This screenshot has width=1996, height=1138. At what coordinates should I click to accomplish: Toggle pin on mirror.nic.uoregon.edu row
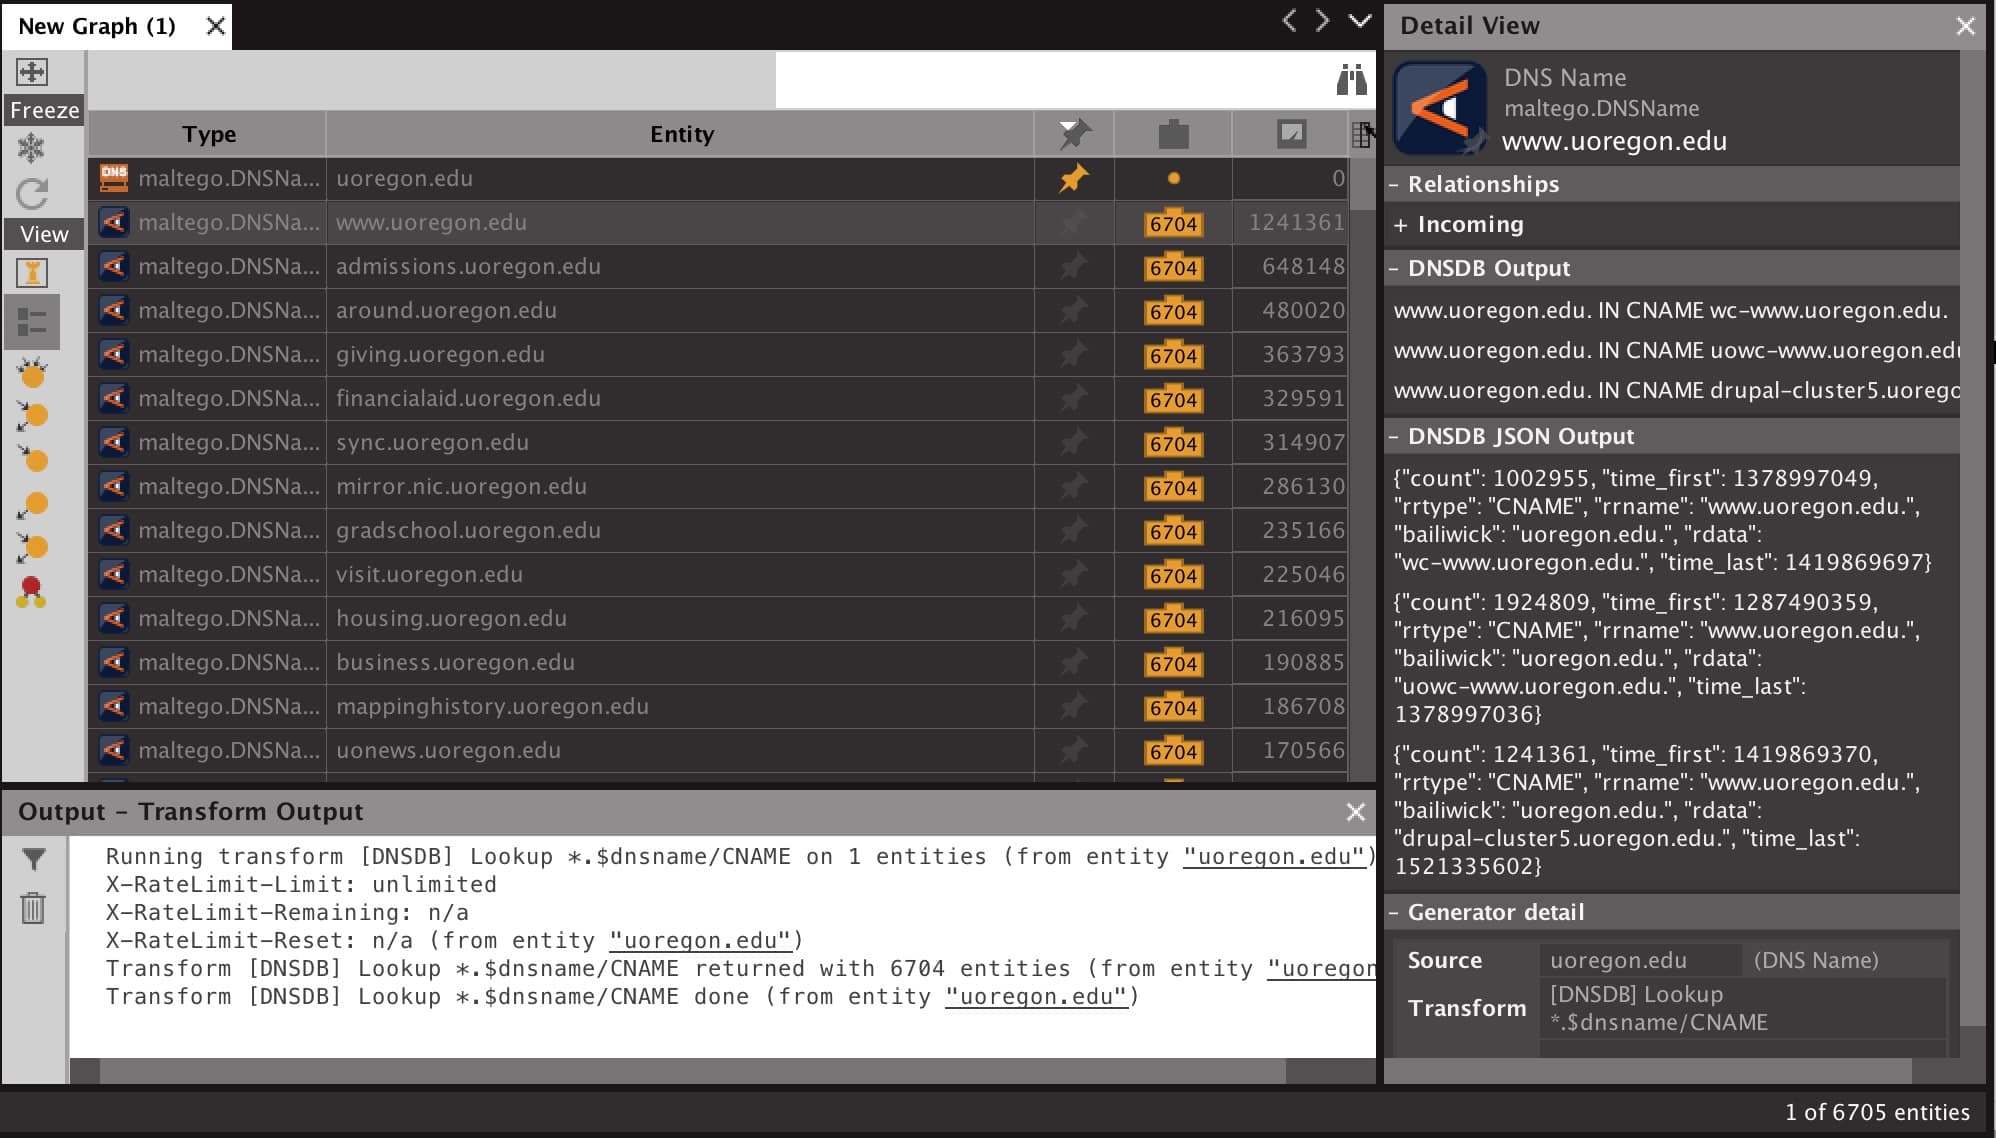[x=1074, y=486]
